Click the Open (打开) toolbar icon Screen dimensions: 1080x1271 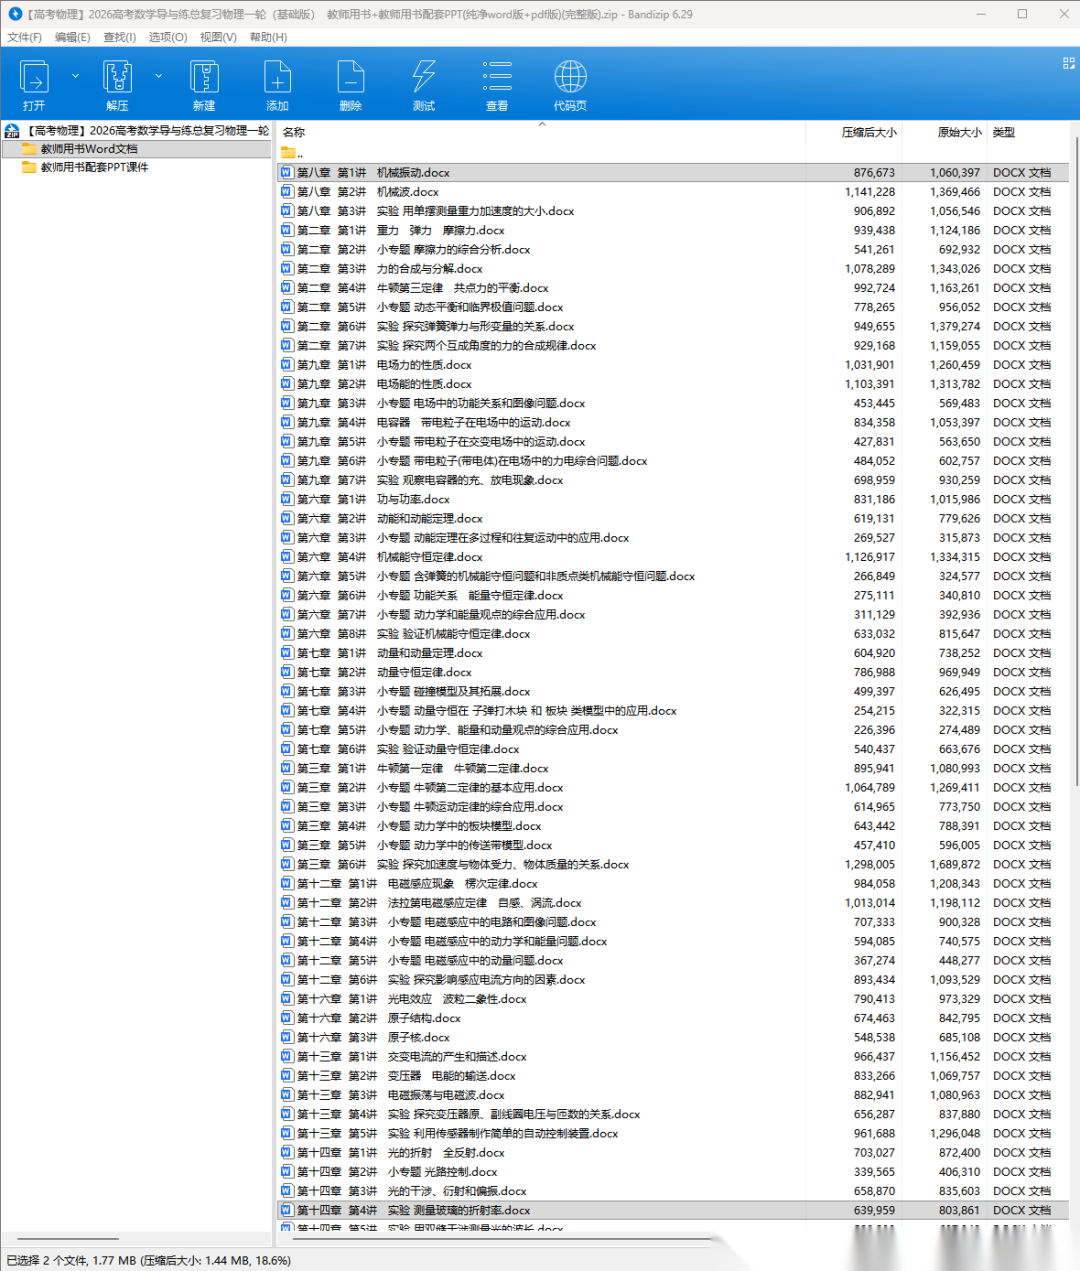pyautogui.click(x=35, y=78)
